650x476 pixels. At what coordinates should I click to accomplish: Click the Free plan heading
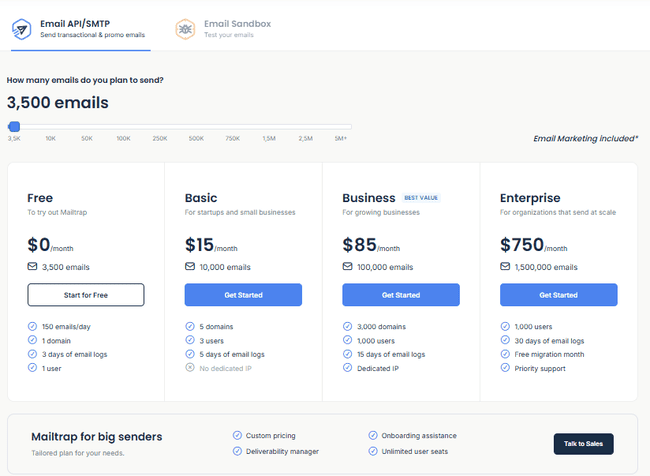pyautogui.click(x=40, y=198)
